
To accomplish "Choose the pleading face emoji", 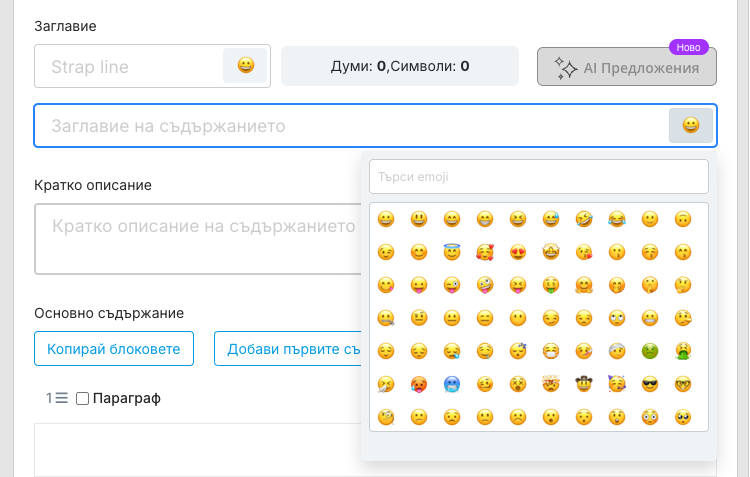I will [683, 417].
